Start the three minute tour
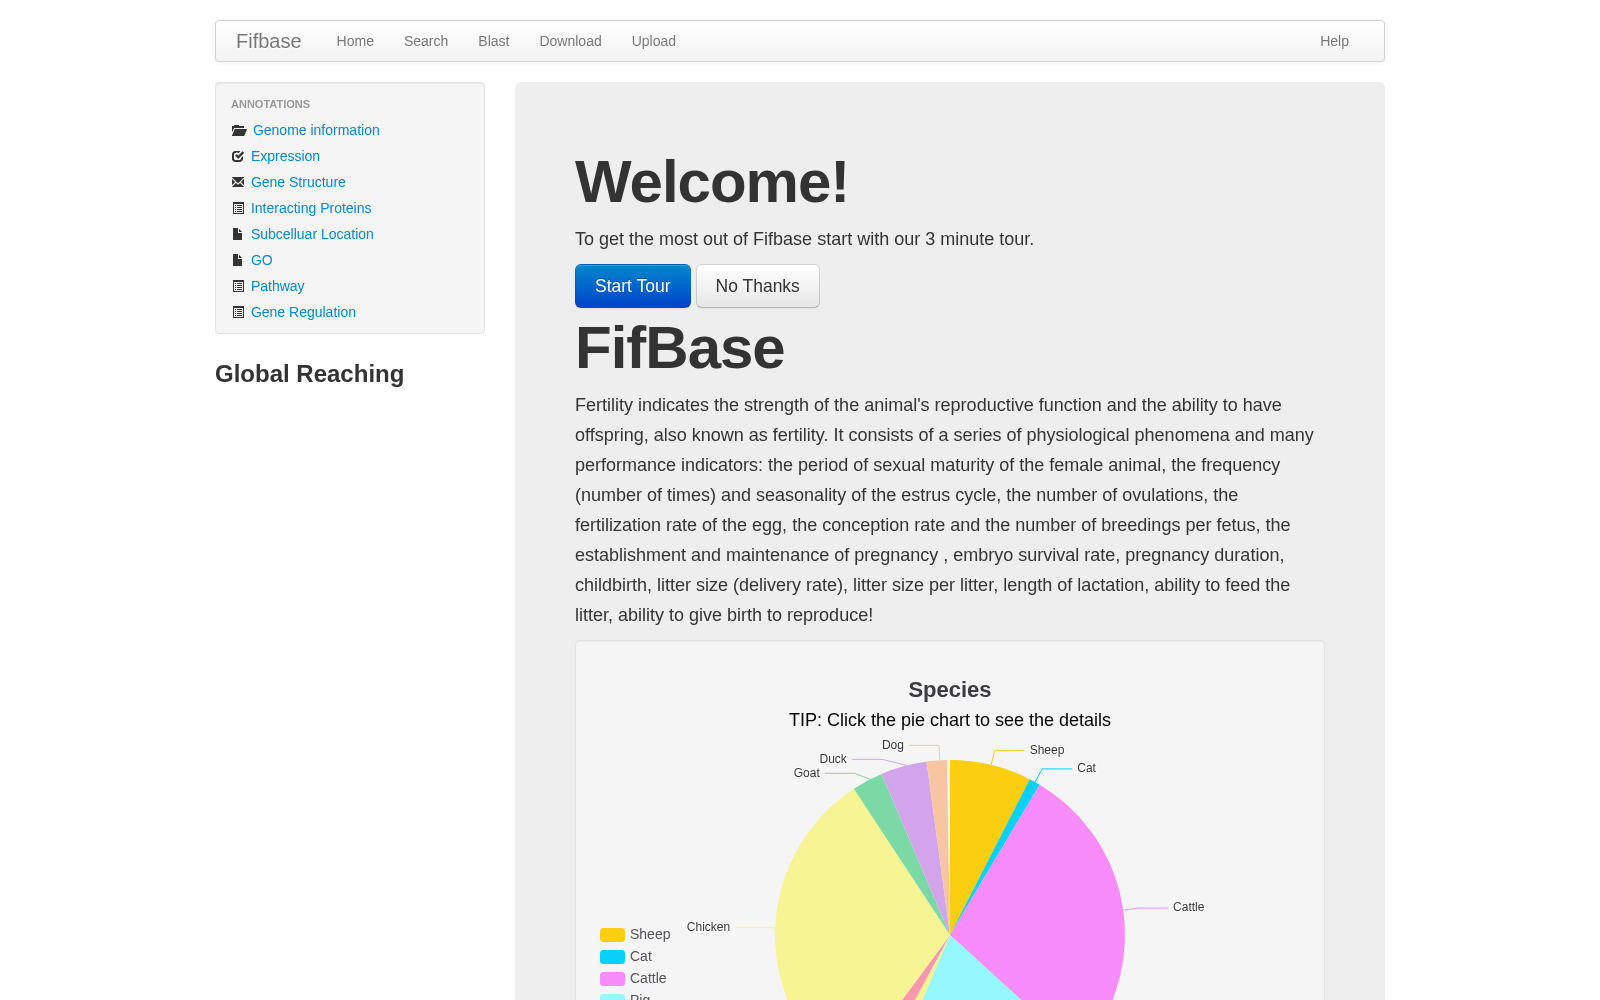The image size is (1600, 1000). [633, 286]
